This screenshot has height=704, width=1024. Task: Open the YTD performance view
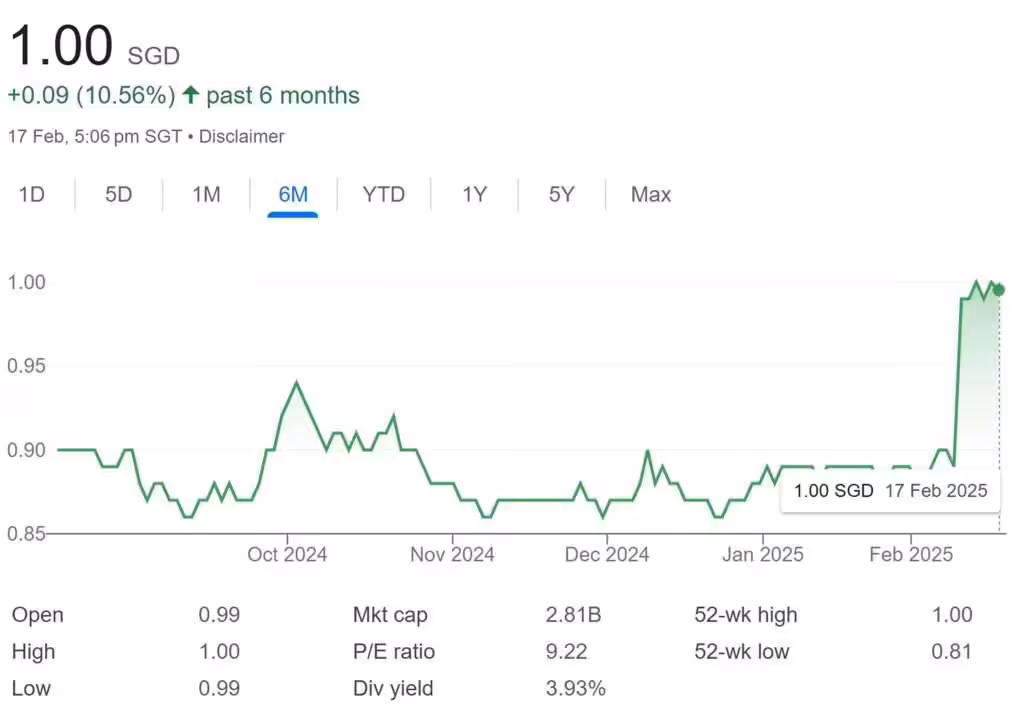(x=382, y=195)
